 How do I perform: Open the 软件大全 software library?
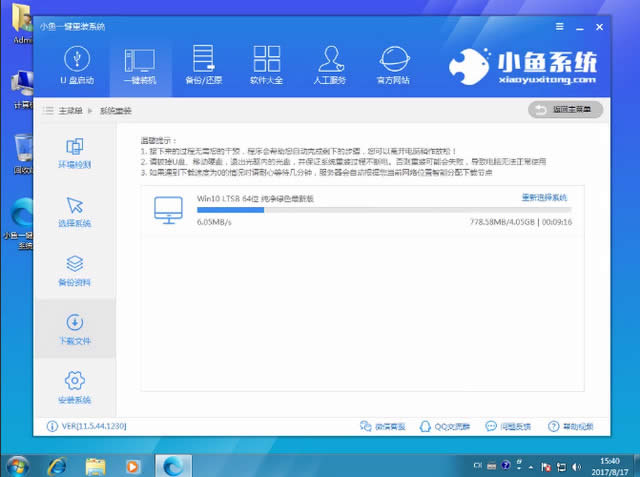(x=266, y=65)
